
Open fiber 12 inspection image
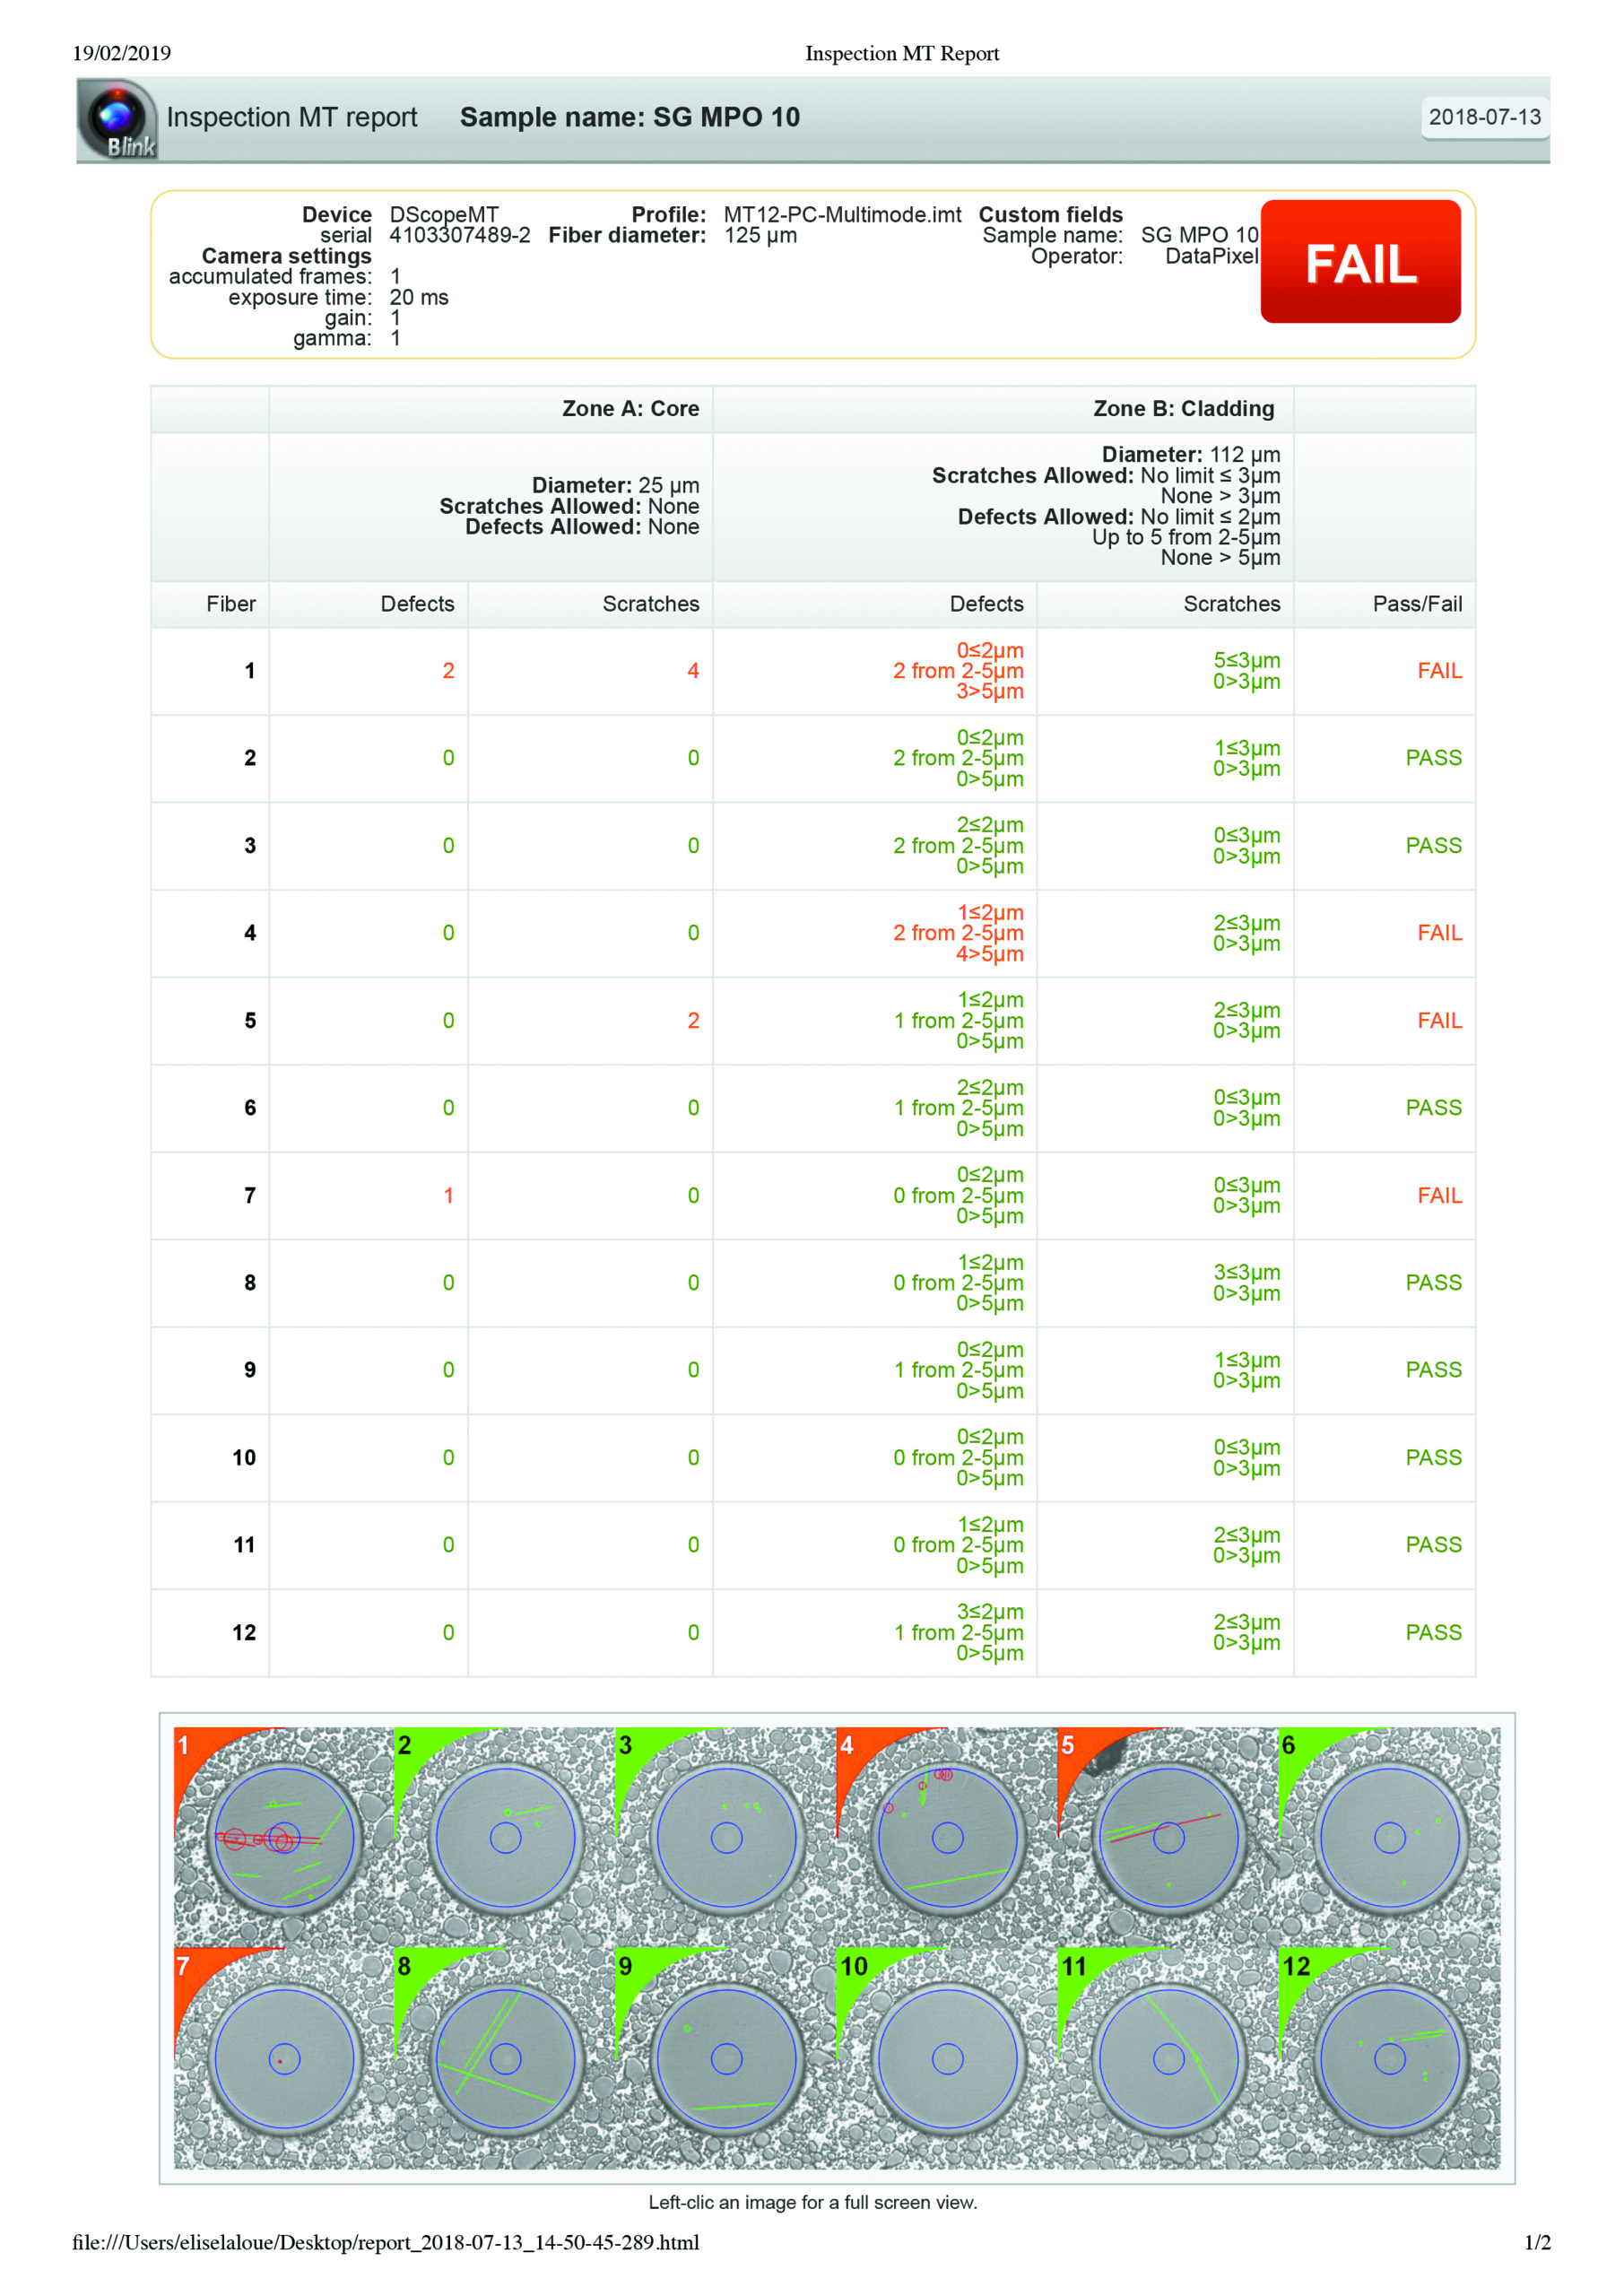pos(1389,2058)
